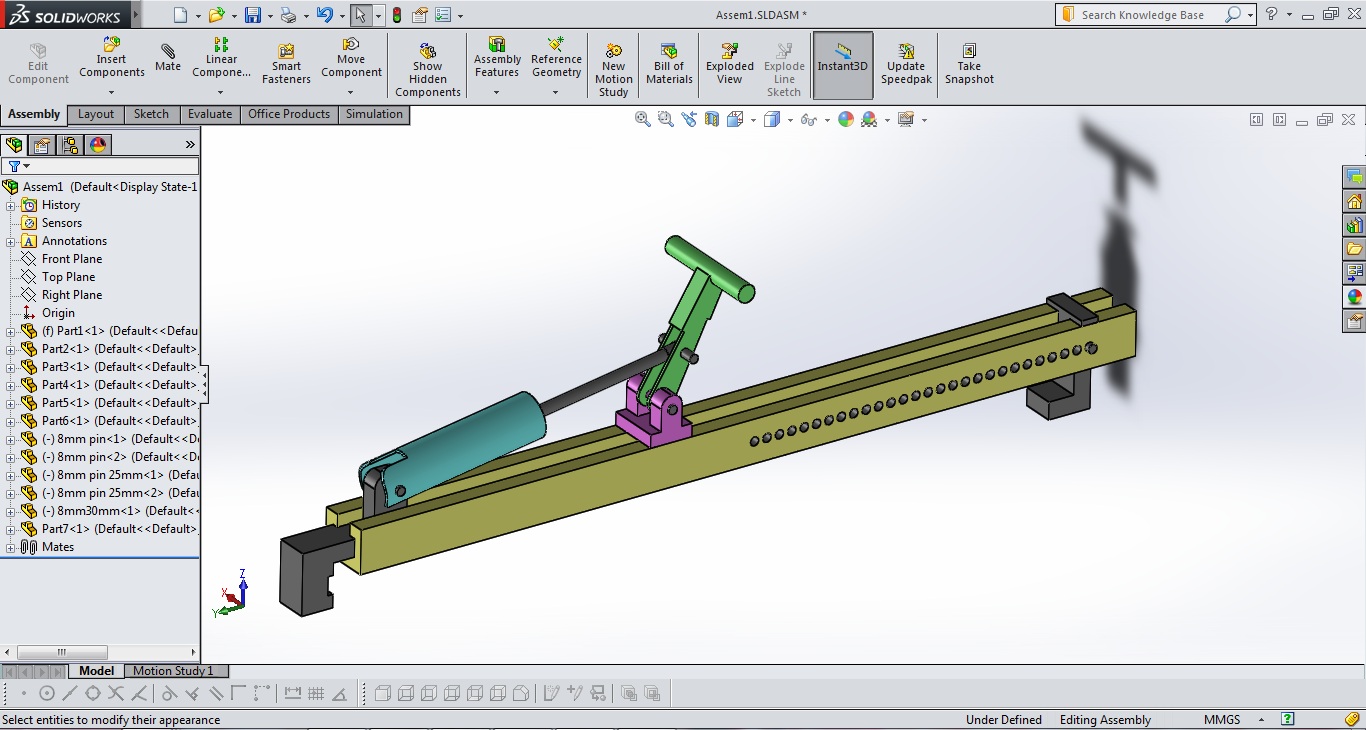Select Front Plane in feature tree

point(72,259)
